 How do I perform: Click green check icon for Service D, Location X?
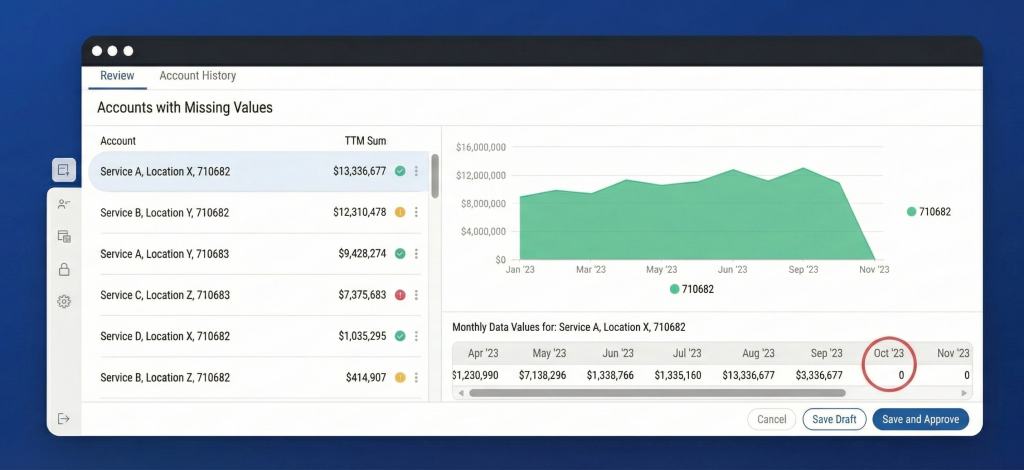point(400,336)
